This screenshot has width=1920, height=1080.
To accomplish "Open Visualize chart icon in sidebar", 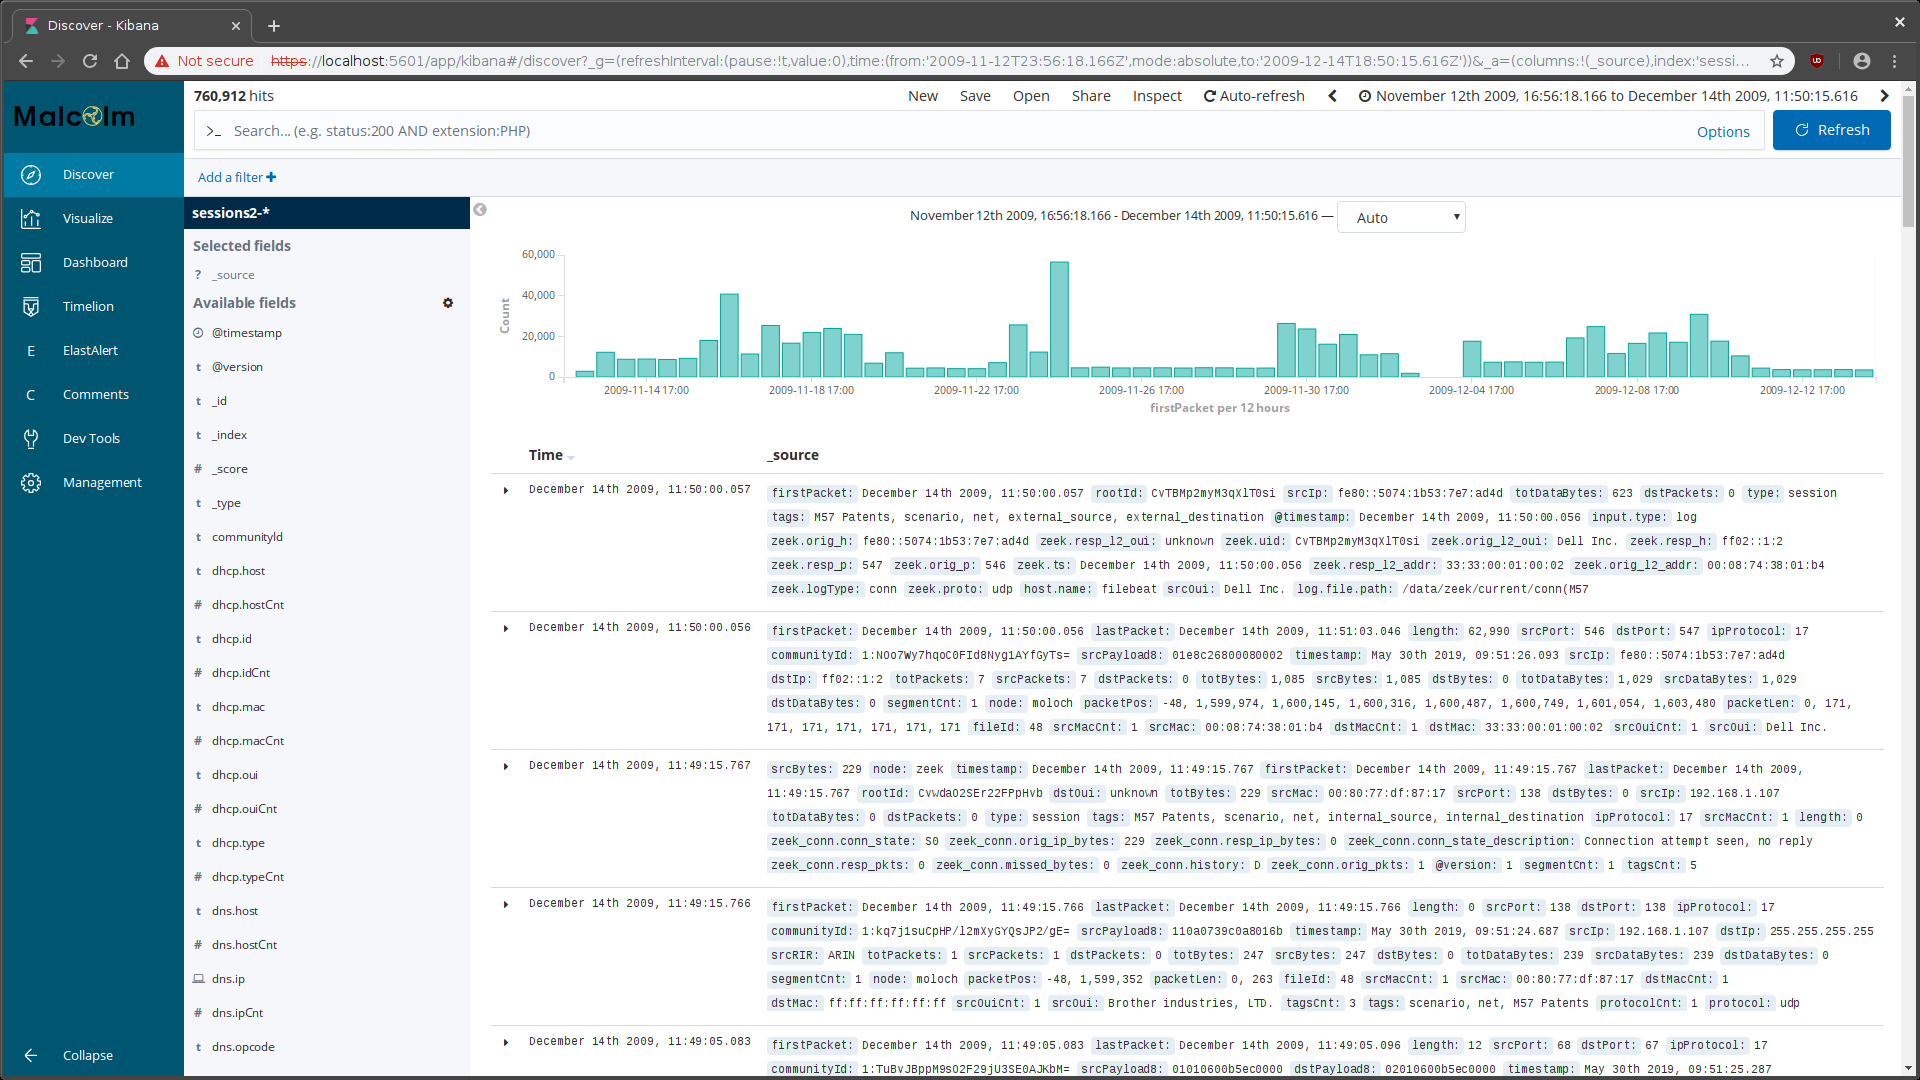I will pyautogui.click(x=31, y=219).
